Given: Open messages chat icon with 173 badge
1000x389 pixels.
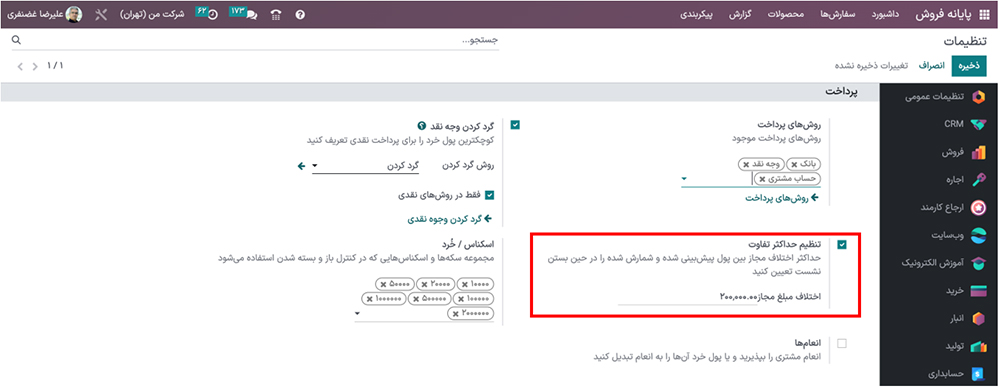Looking at the screenshot, I should tap(244, 13).
